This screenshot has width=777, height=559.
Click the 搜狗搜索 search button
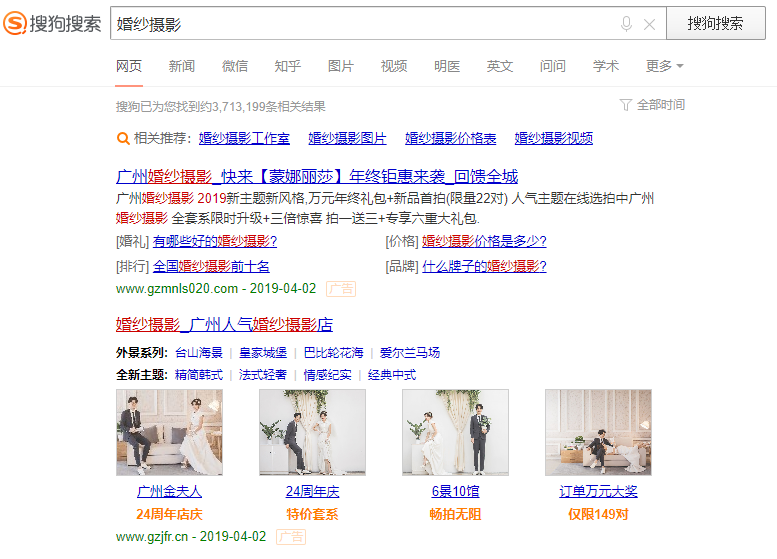[715, 24]
